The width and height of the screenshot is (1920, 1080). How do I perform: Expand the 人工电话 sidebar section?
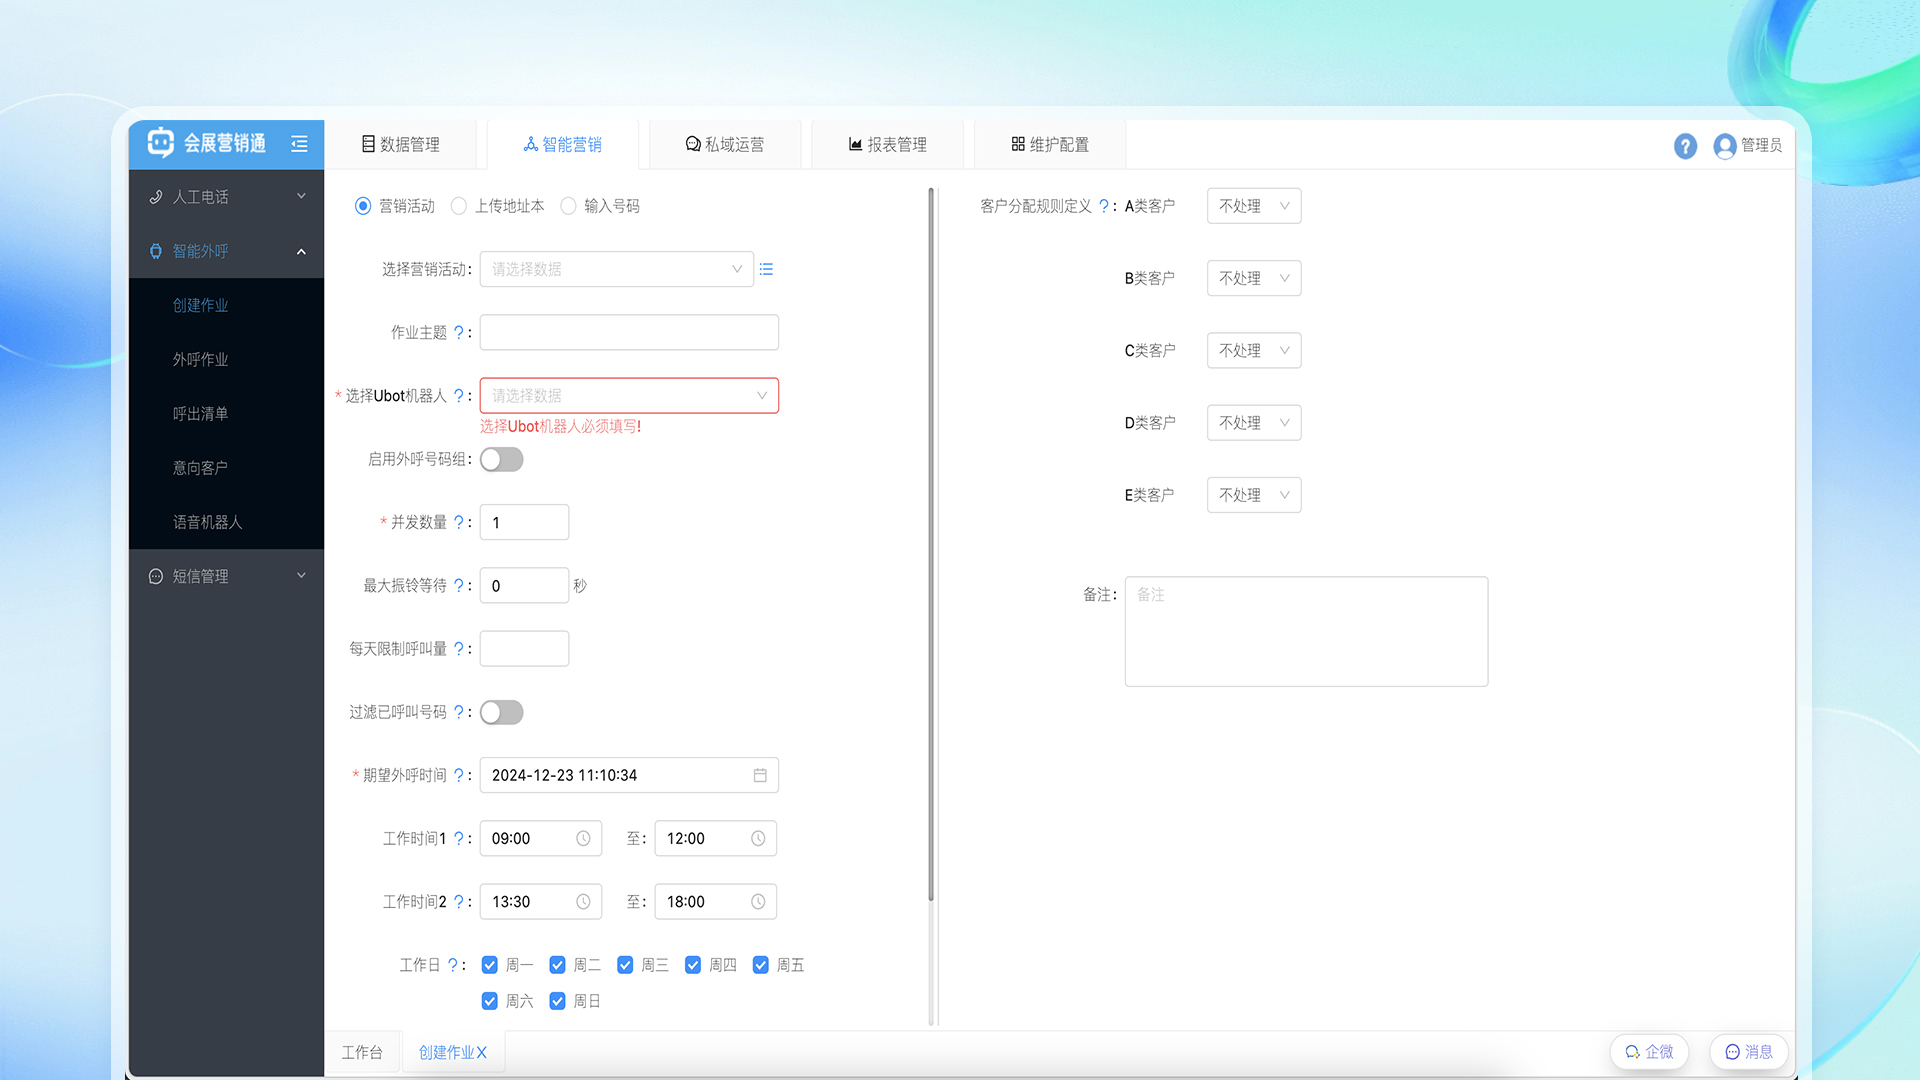point(226,197)
